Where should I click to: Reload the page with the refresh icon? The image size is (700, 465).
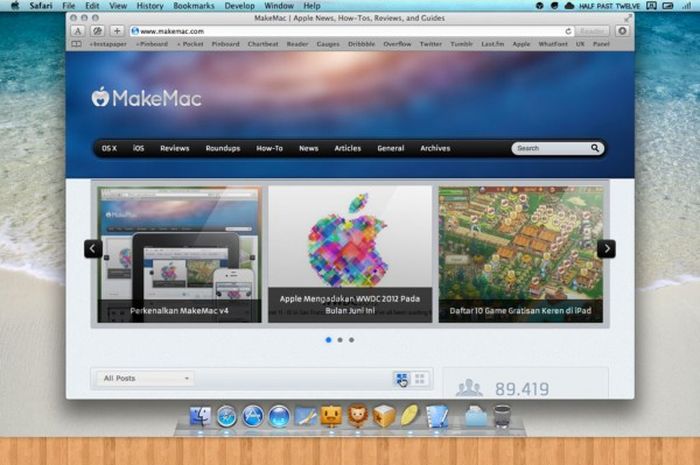coord(568,31)
